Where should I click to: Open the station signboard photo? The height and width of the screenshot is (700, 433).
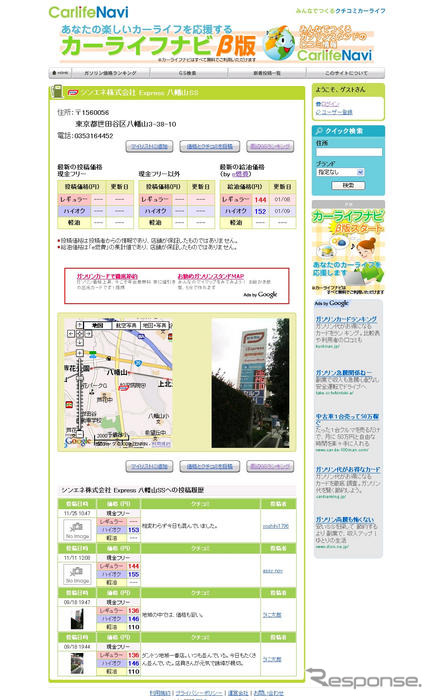(x=250, y=383)
